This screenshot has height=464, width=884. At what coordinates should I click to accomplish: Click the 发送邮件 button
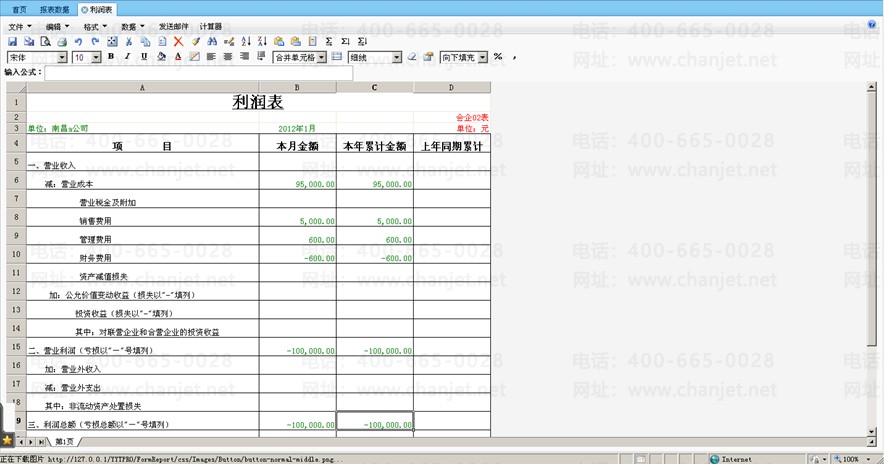pyautogui.click(x=173, y=26)
